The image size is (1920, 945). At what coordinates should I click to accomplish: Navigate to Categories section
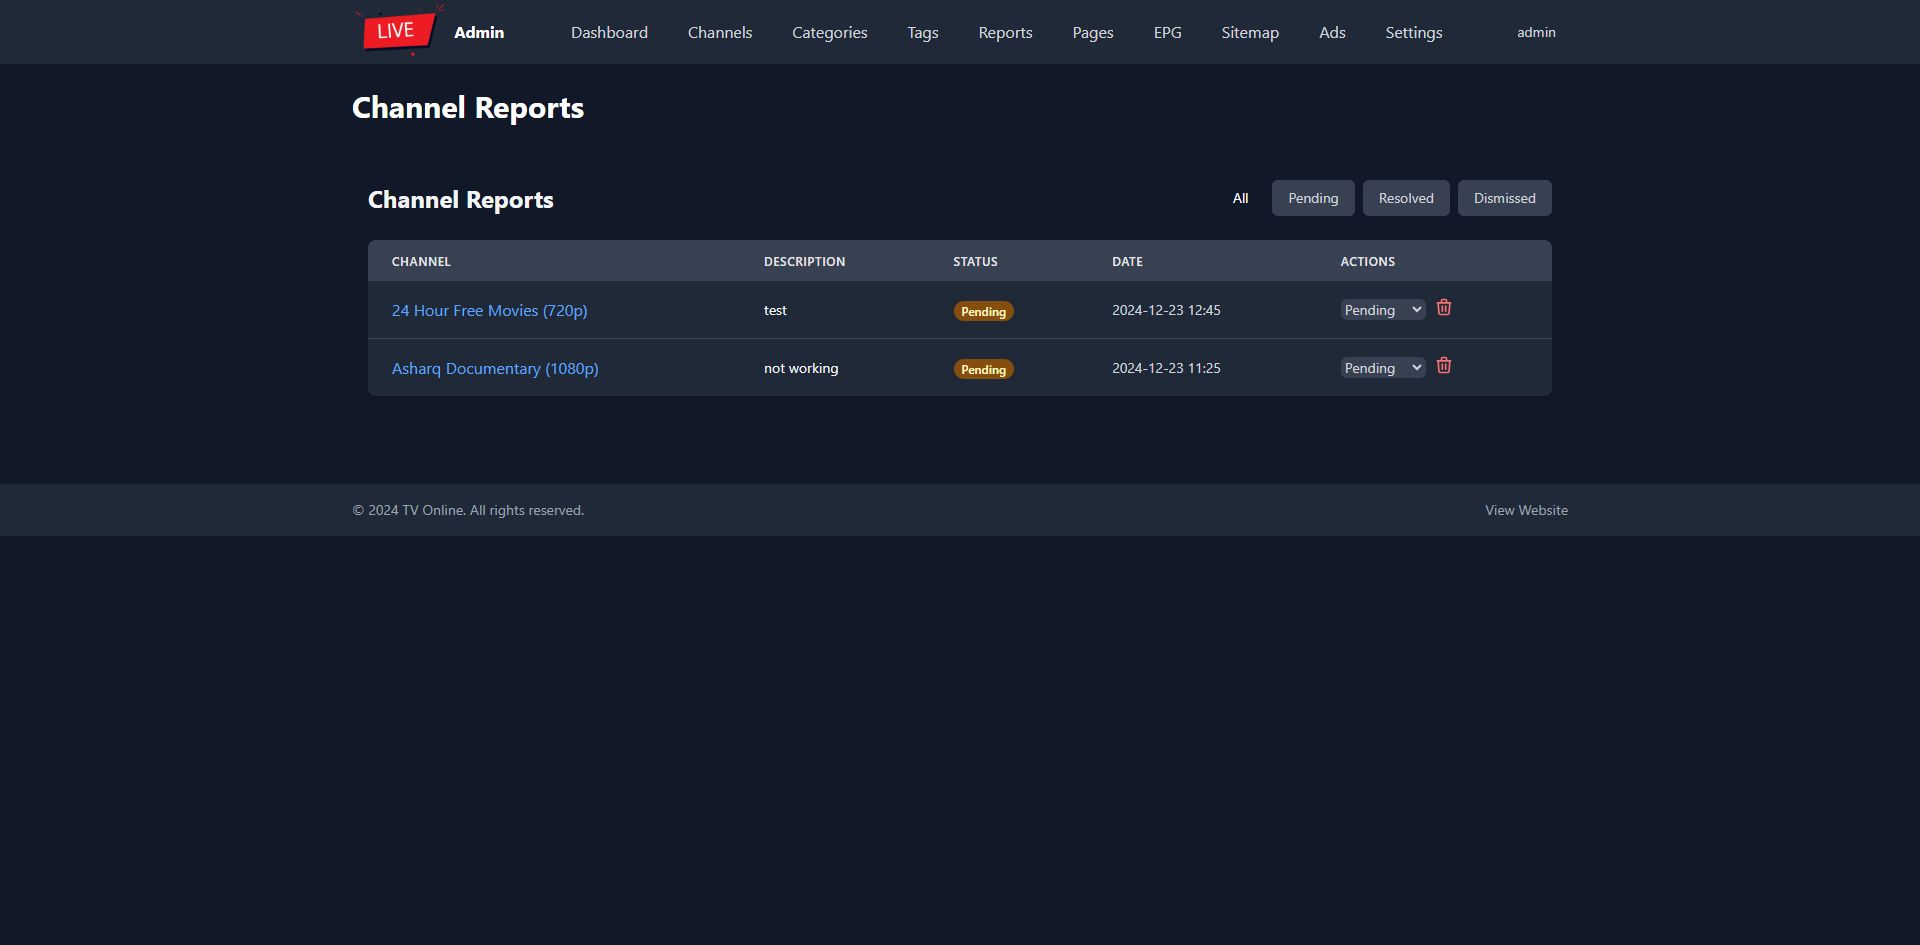pyautogui.click(x=829, y=32)
